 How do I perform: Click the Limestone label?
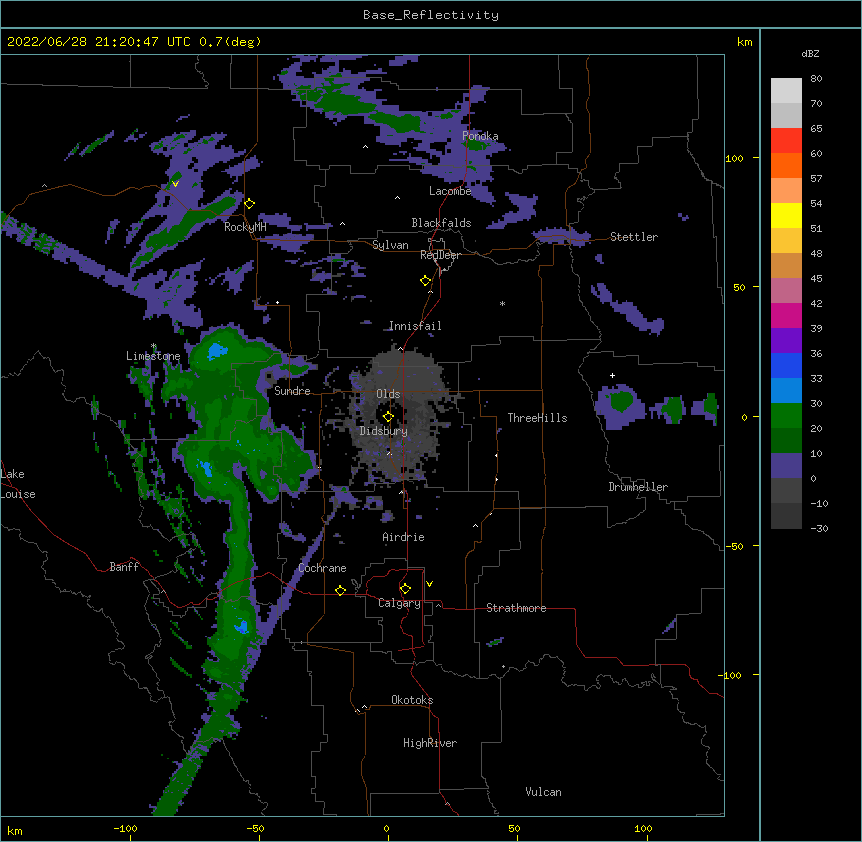(x=153, y=356)
